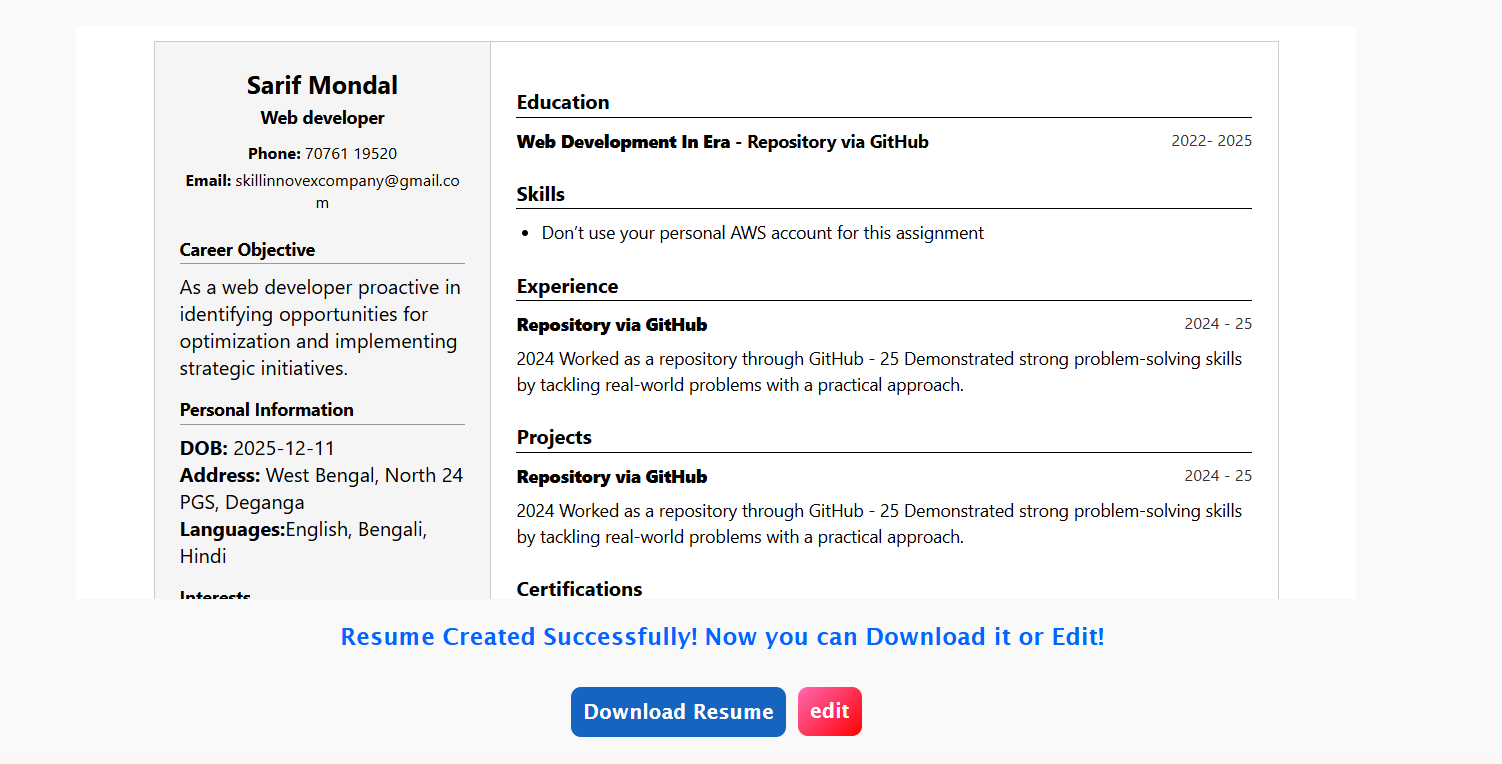Select Repository via GitHub under Experience

point(611,324)
